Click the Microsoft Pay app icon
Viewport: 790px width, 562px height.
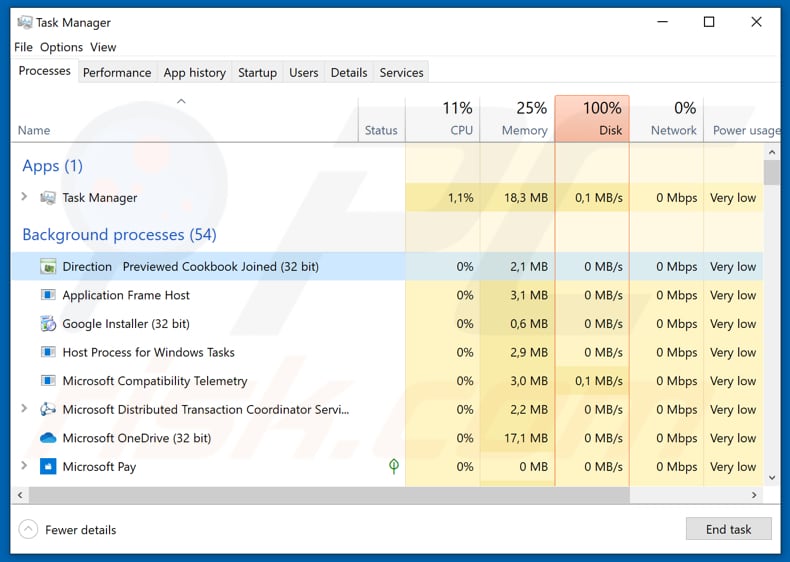pyautogui.click(x=48, y=467)
